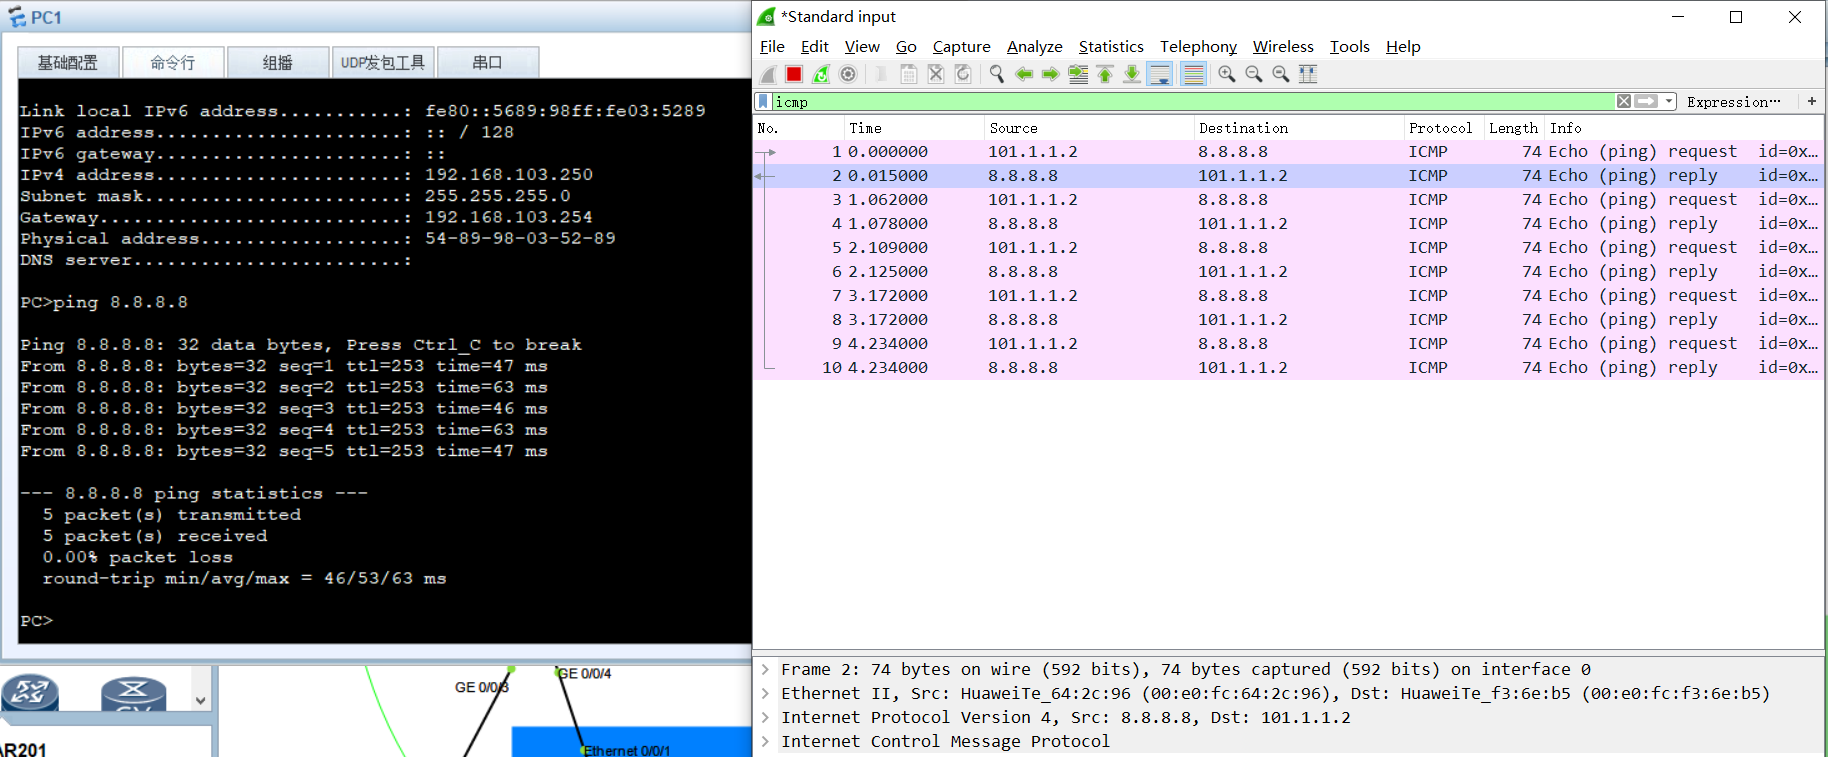Select packet 1 at time 0.000000
The width and height of the screenshot is (1828, 757).
[x=1288, y=151]
